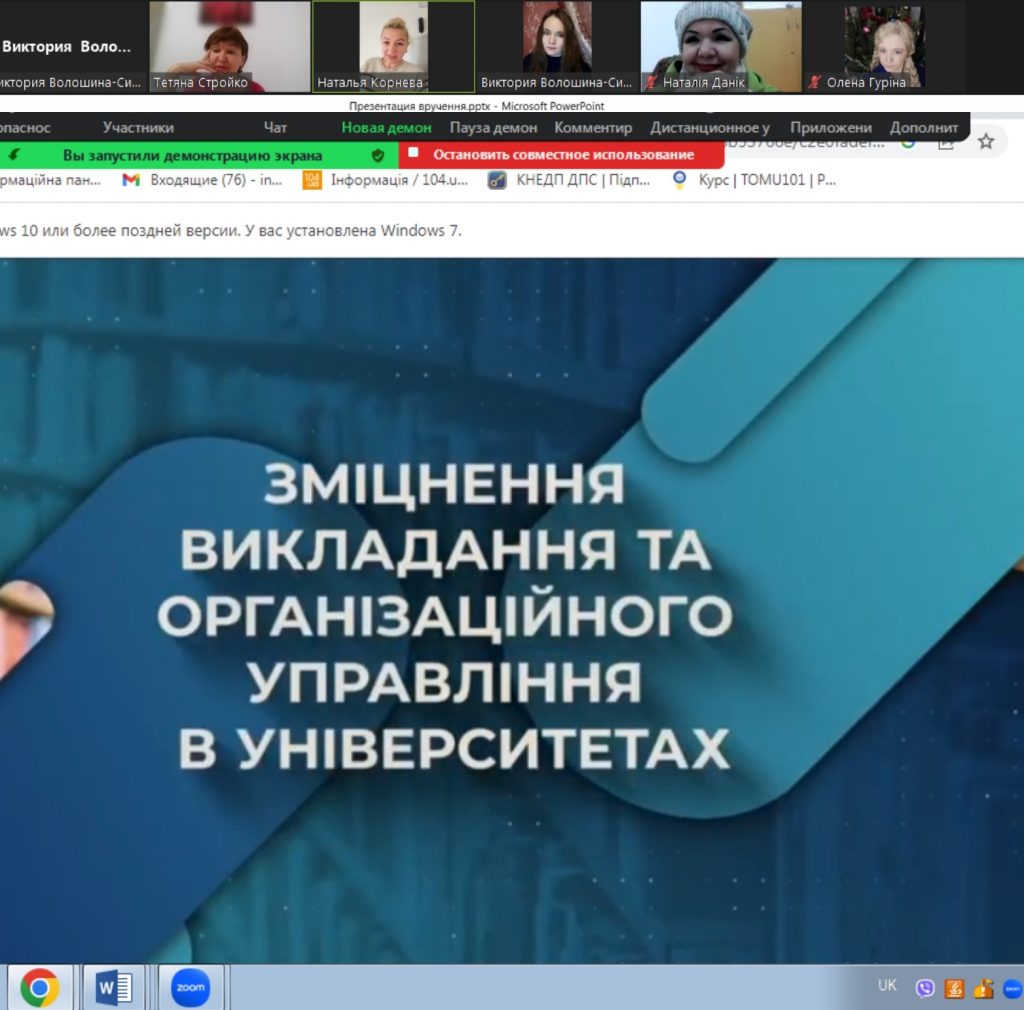The height and width of the screenshot is (1010, 1024).
Task: Stop screen sharing with the red button
Action: click(x=561, y=155)
